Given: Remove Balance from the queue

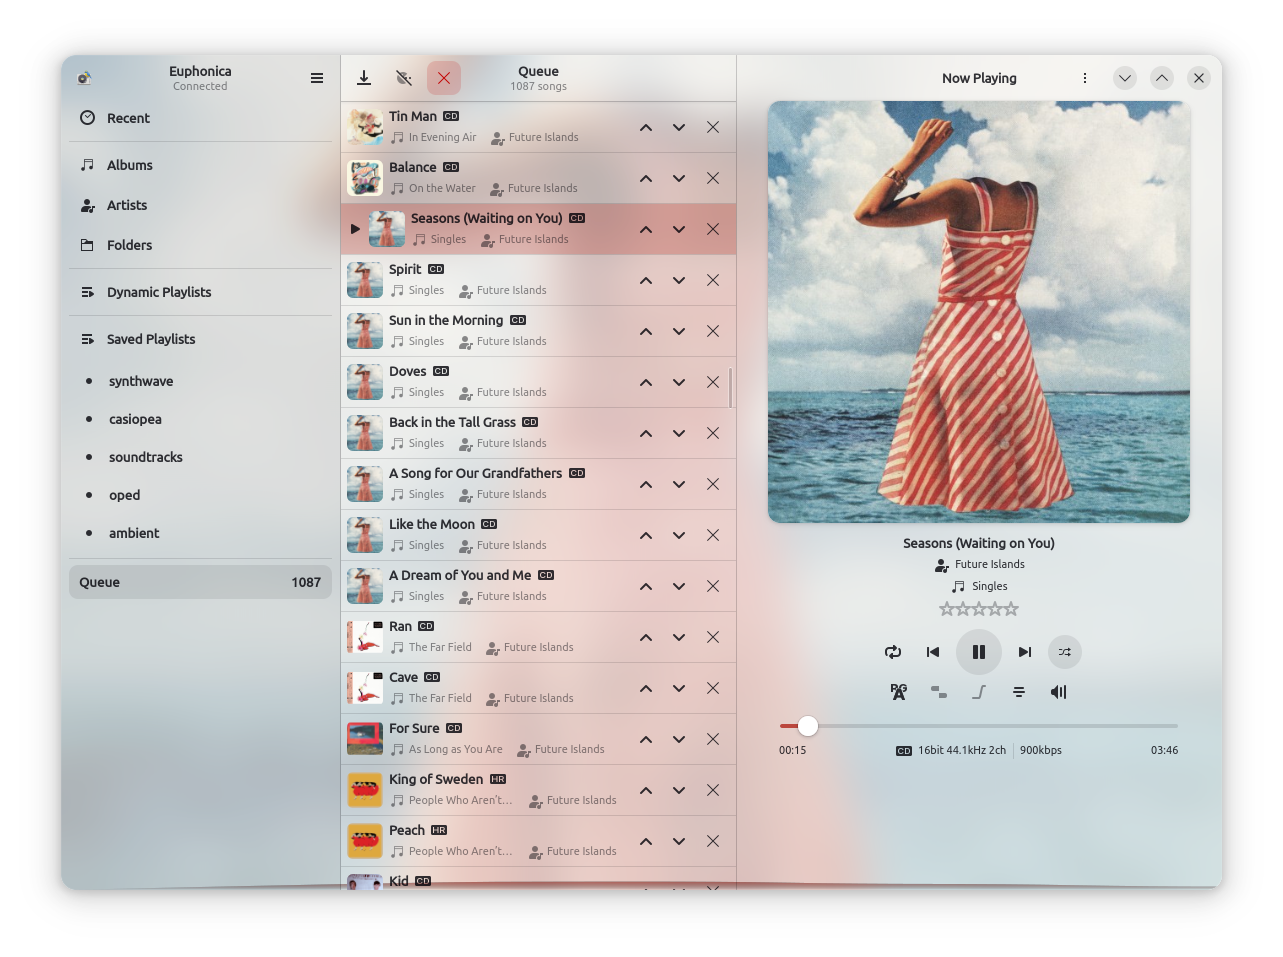Looking at the screenshot, I should (x=713, y=178).
